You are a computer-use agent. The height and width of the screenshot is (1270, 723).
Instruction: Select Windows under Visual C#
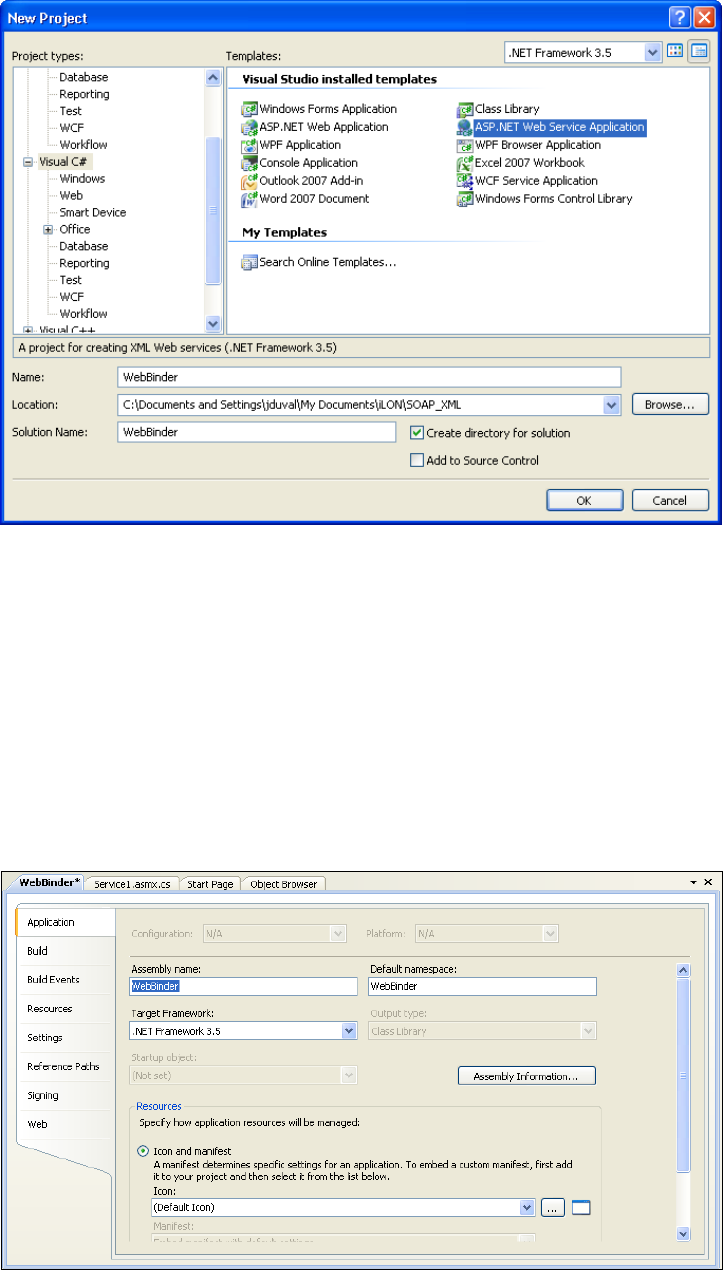pos(82,179)
